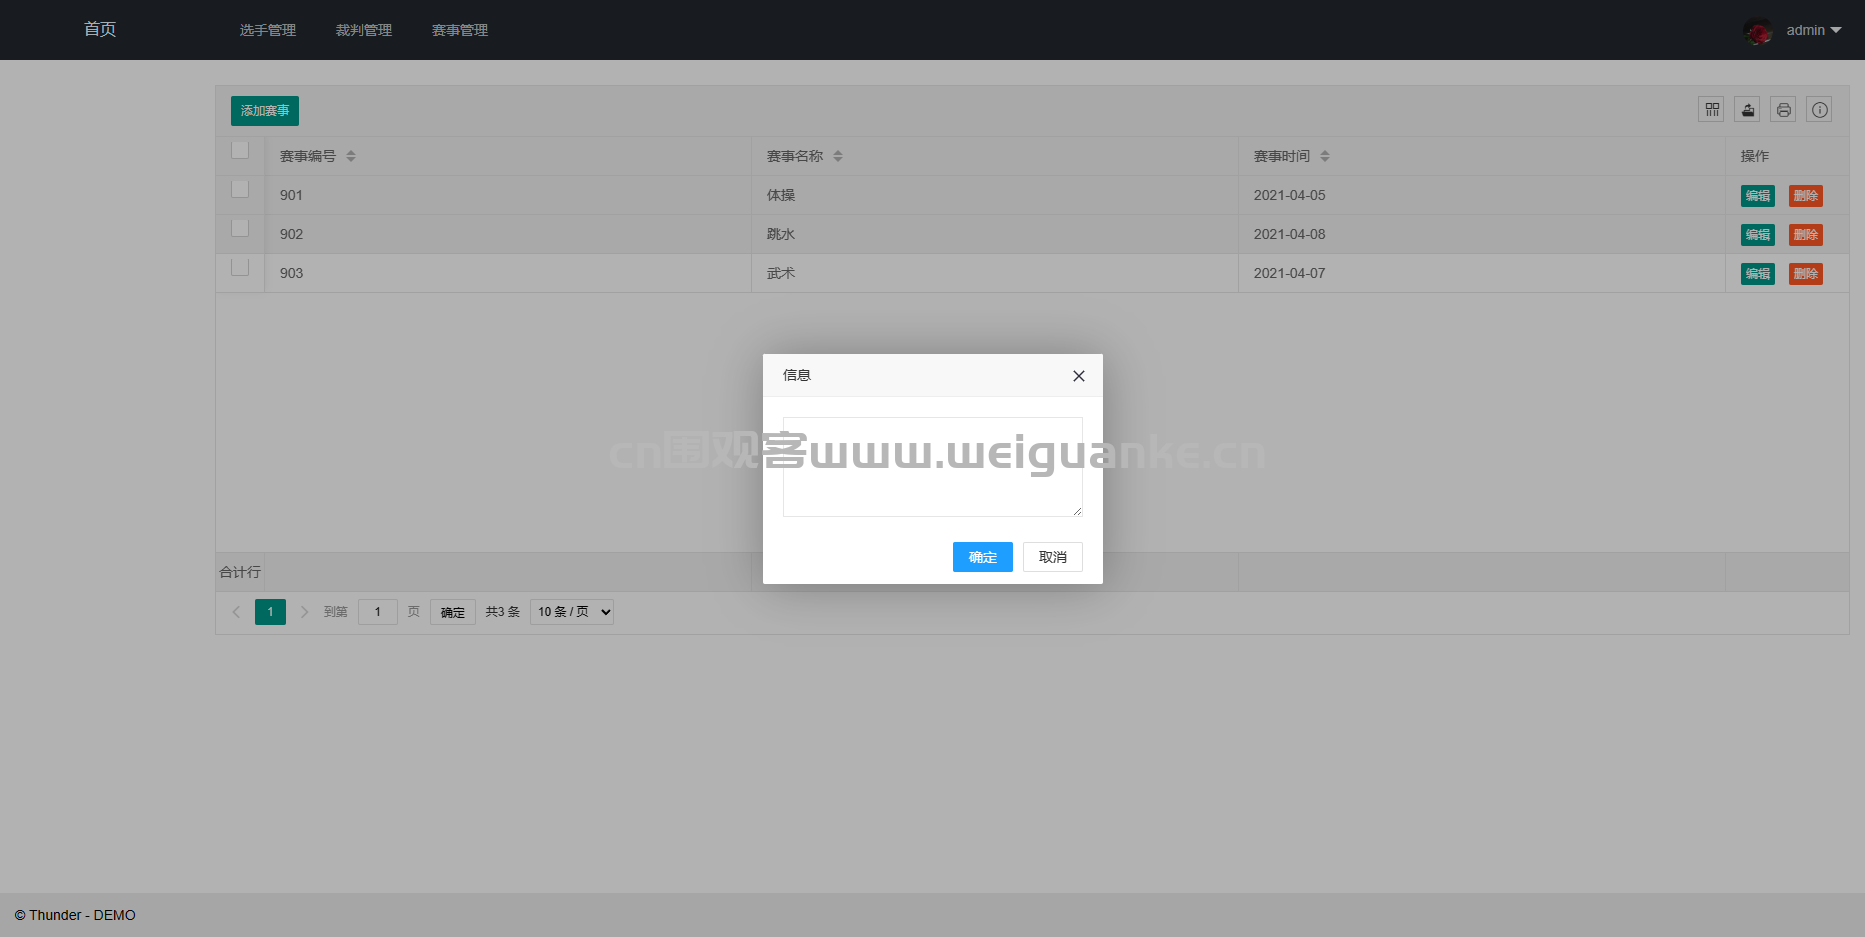The height and width of the screenshot is (937, 1865).
Task: Click the 添加赛事 button
Action: click(265, 111)
